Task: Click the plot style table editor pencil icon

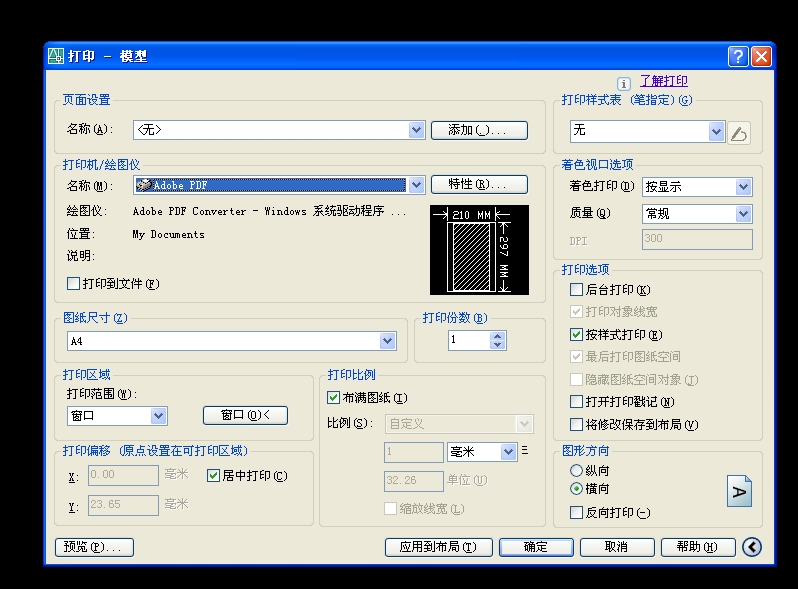Action: point(739,133)
